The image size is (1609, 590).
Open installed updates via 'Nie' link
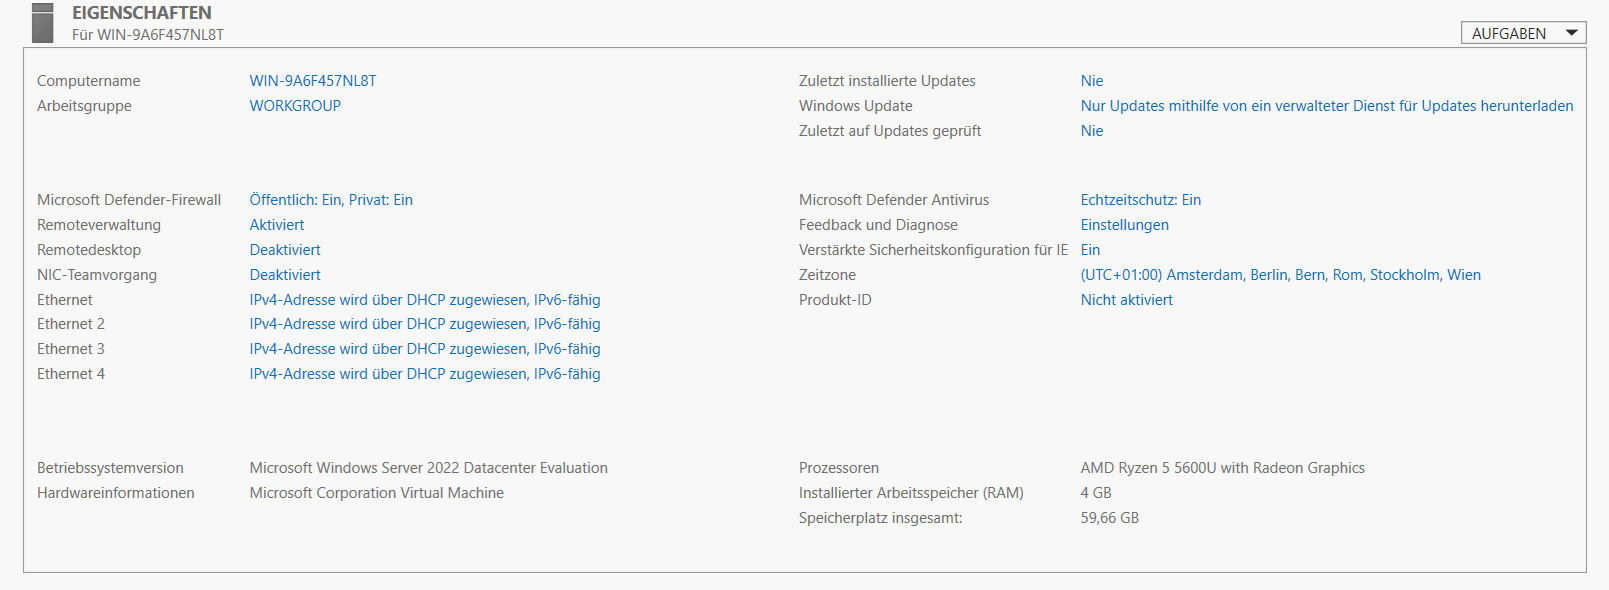(x=1092, y=80)
